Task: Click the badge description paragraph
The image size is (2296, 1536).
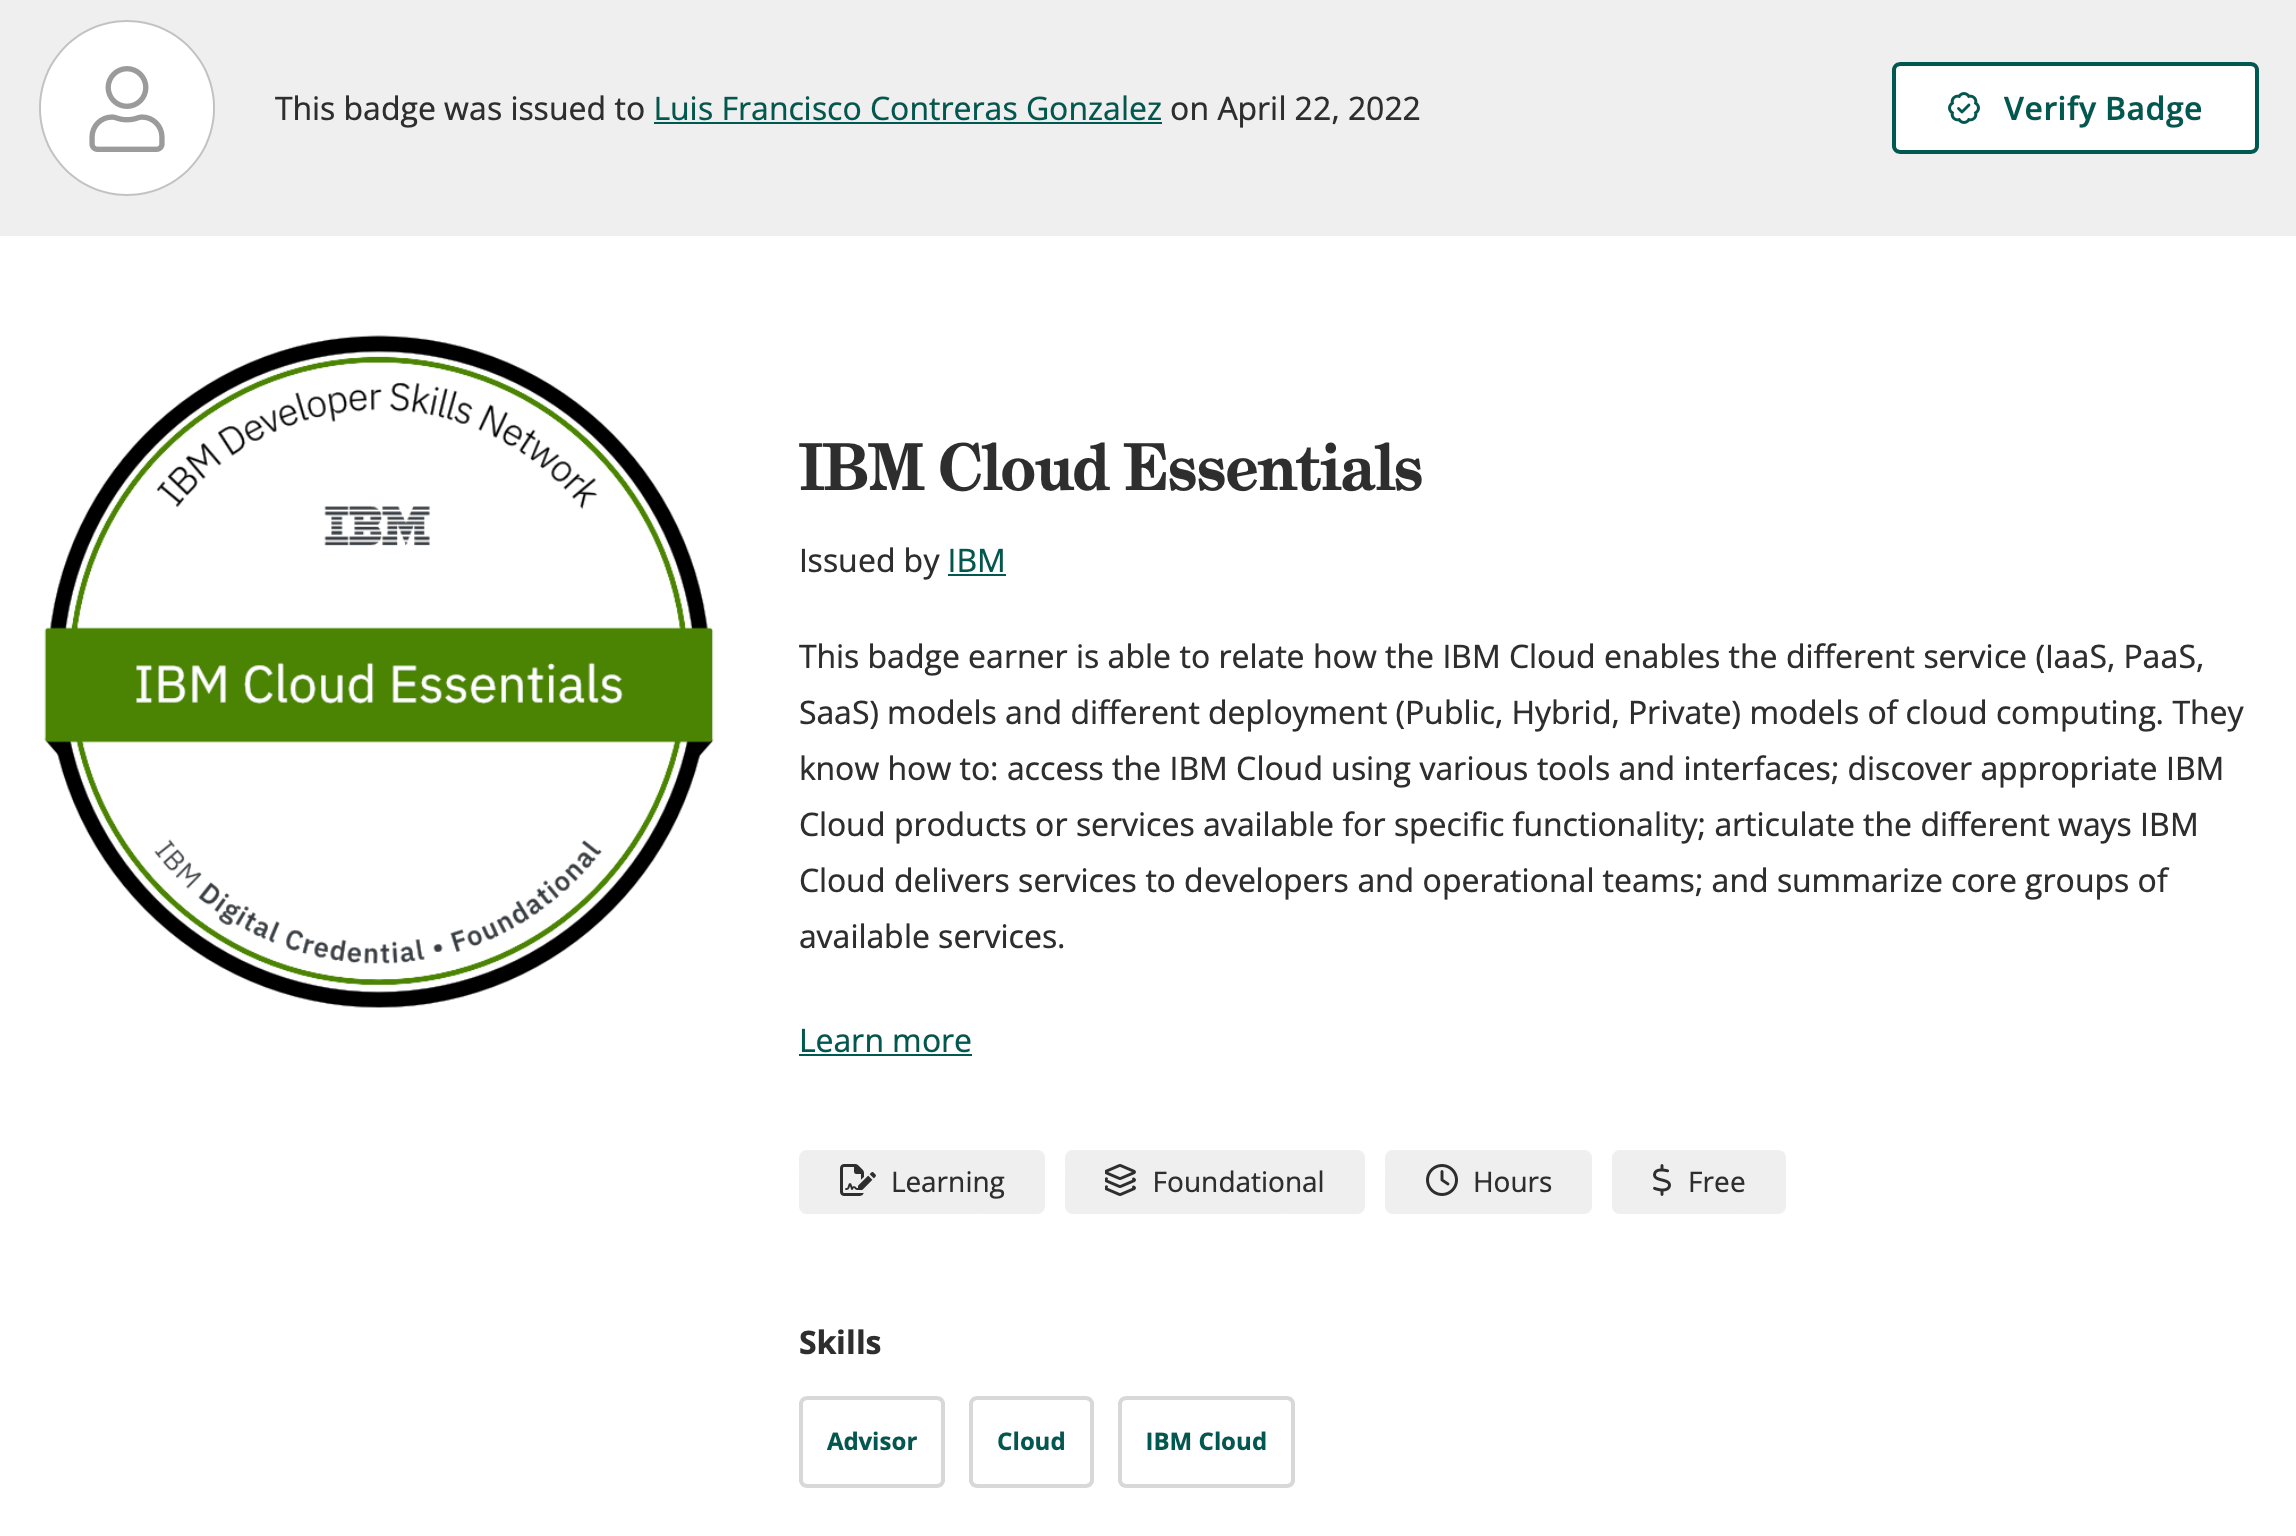Action: (1520, 796)
